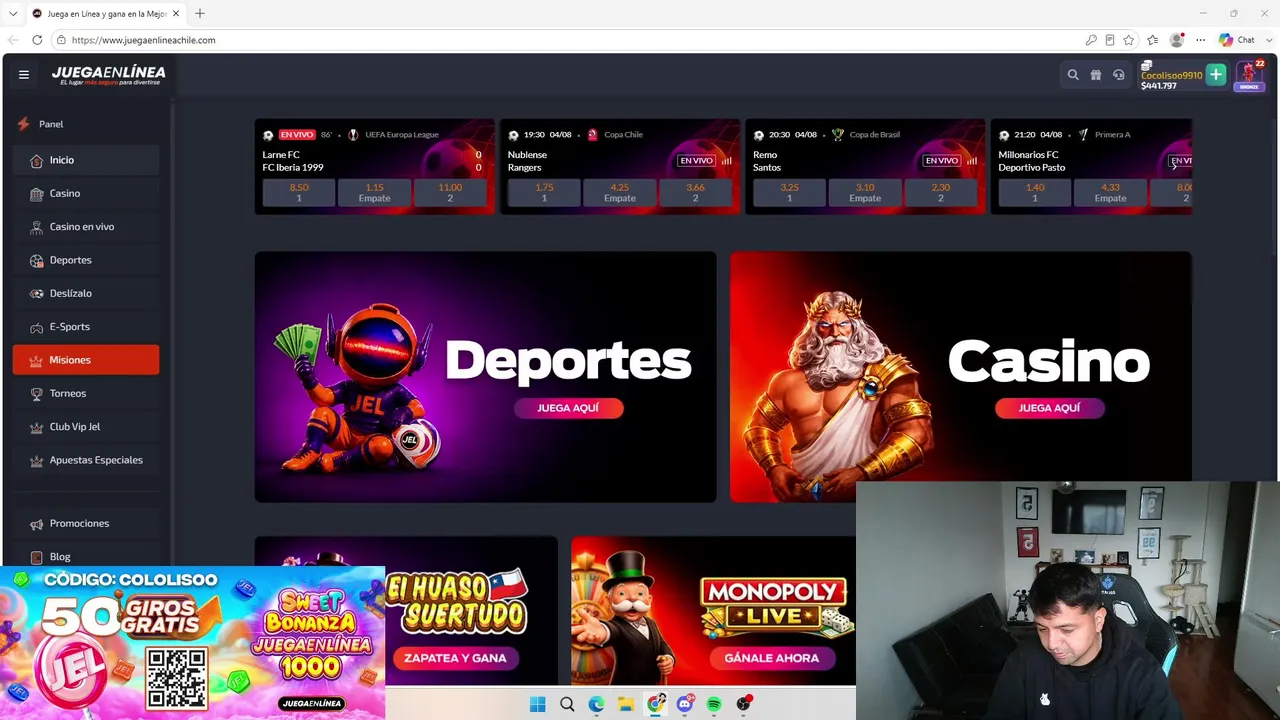
Task: Select the Panel item in sidebar
Action: click(51, 124)
